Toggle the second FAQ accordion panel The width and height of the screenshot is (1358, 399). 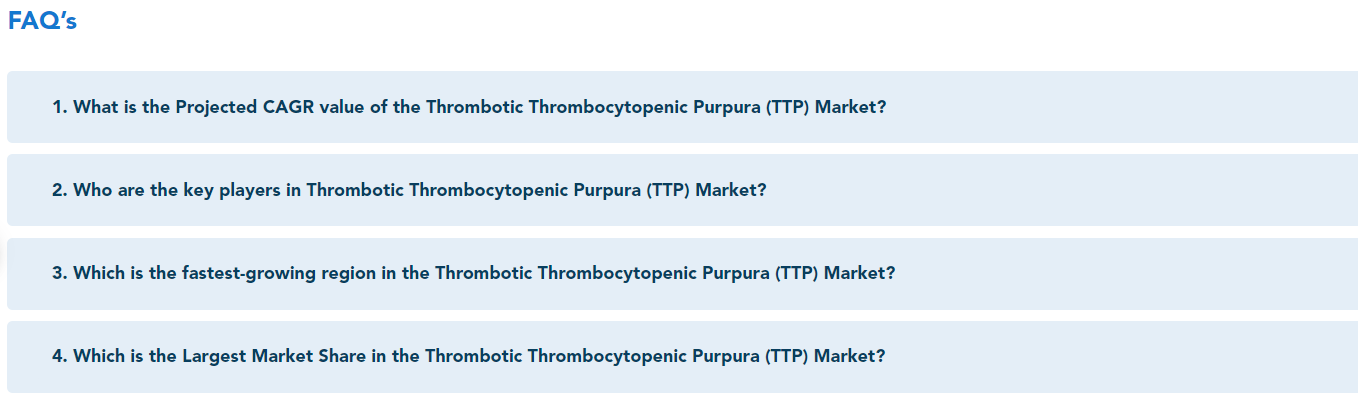pos(682,190)
